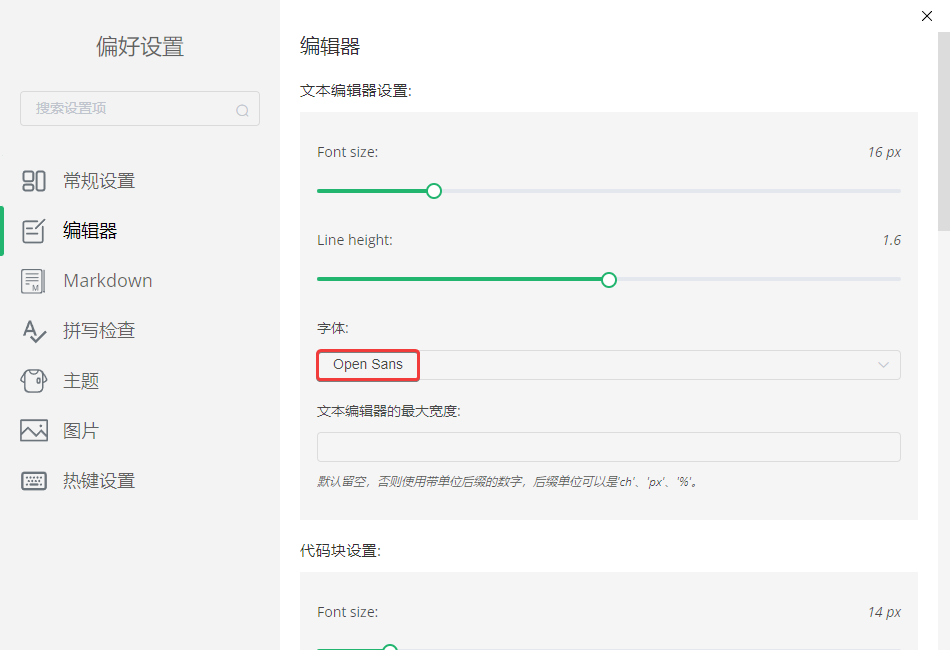Click the 编辑器 editor pencil icon
Image resolution: width=950 pixels, height=650 pixels.
tap(34, 230)
